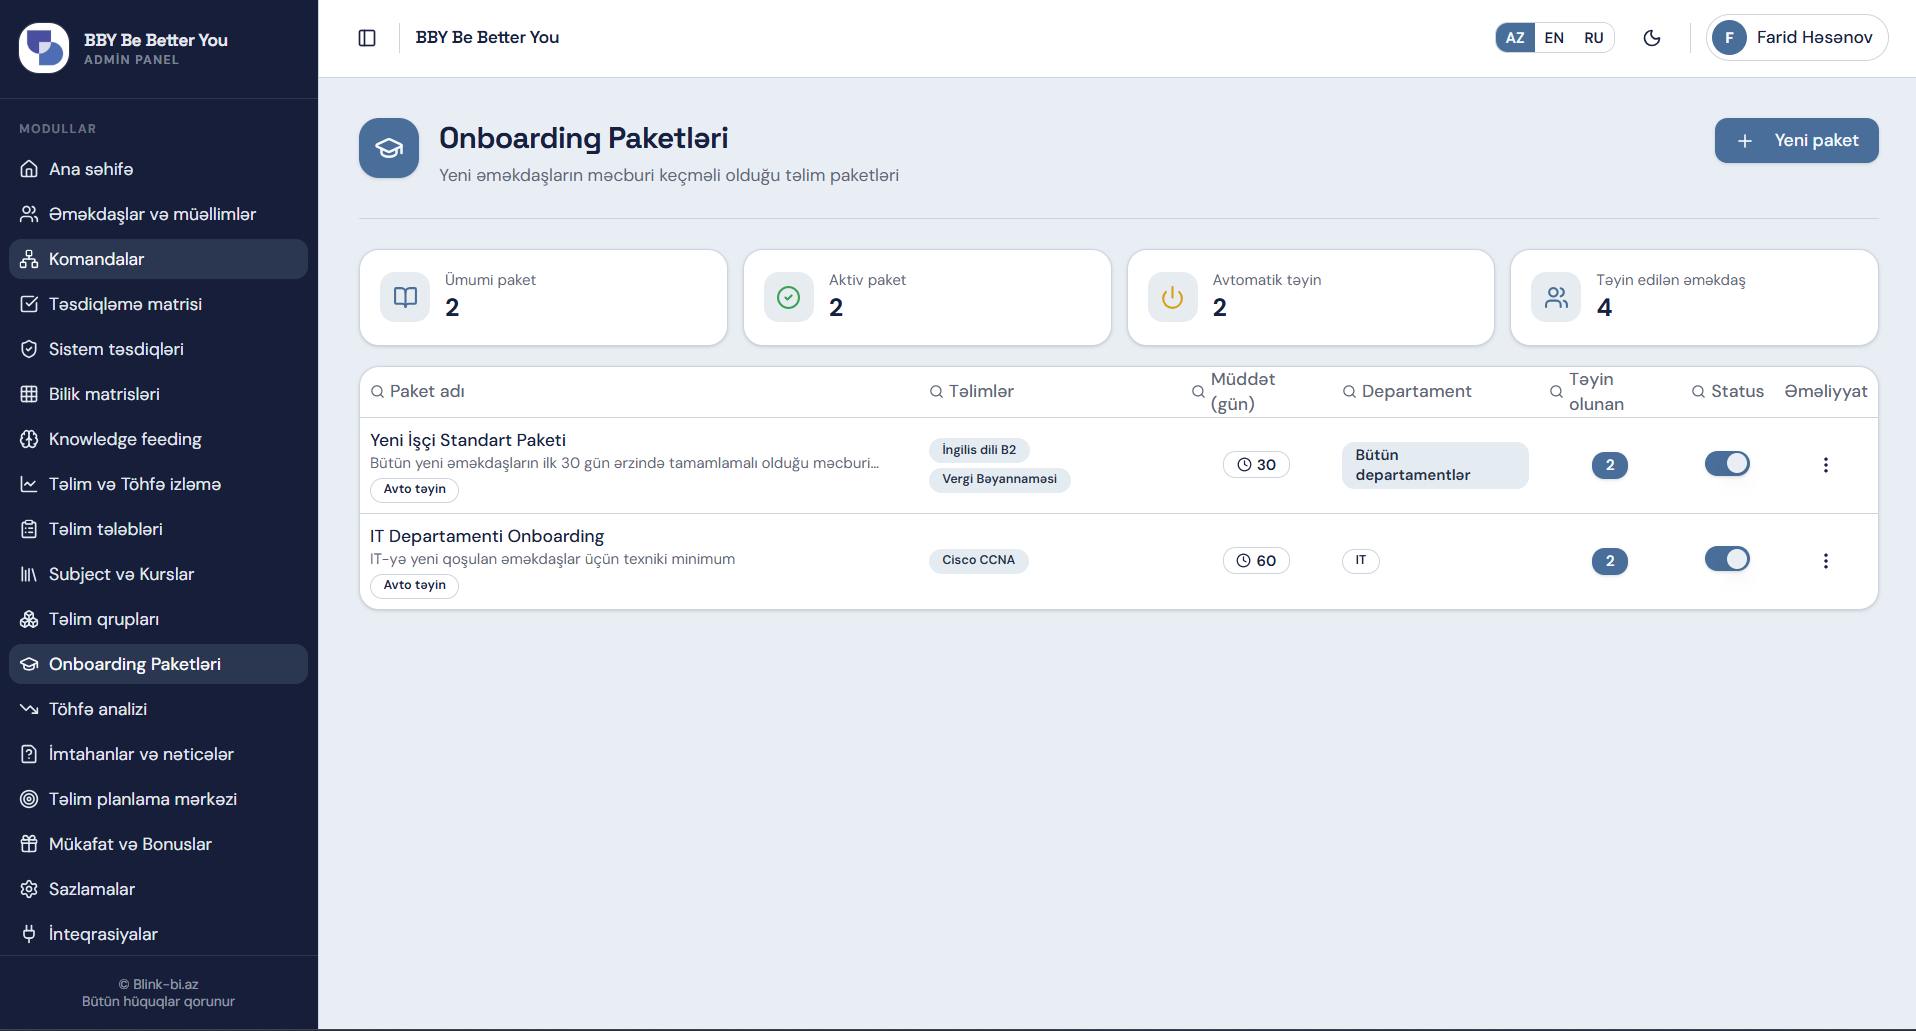Open the actions menu for Yeni İşçi Standart Paketi
This screenshot has width=1916, height=1031.
(x=1826, y=465)
